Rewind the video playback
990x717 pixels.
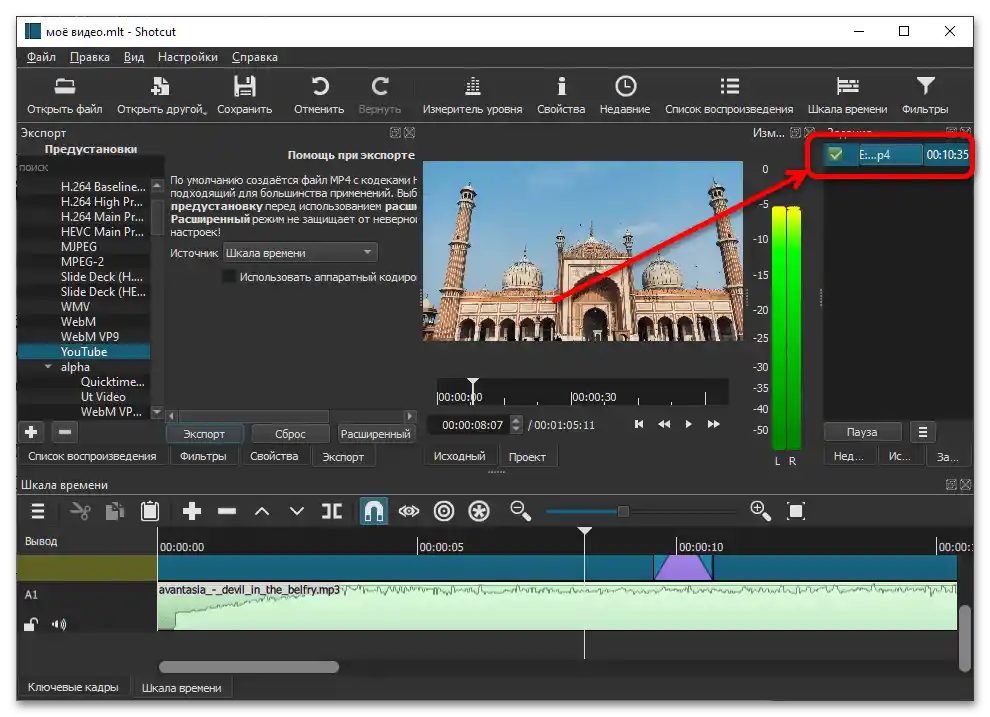click(664, 424)
